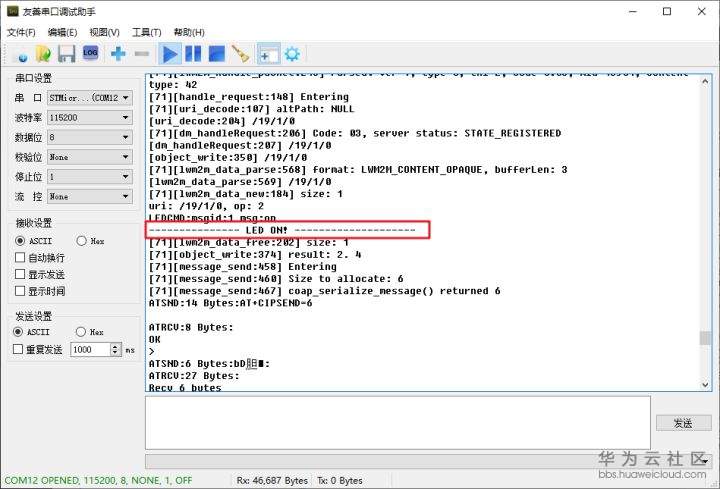Expand the 数据位 dropdown

pos(125,137)
